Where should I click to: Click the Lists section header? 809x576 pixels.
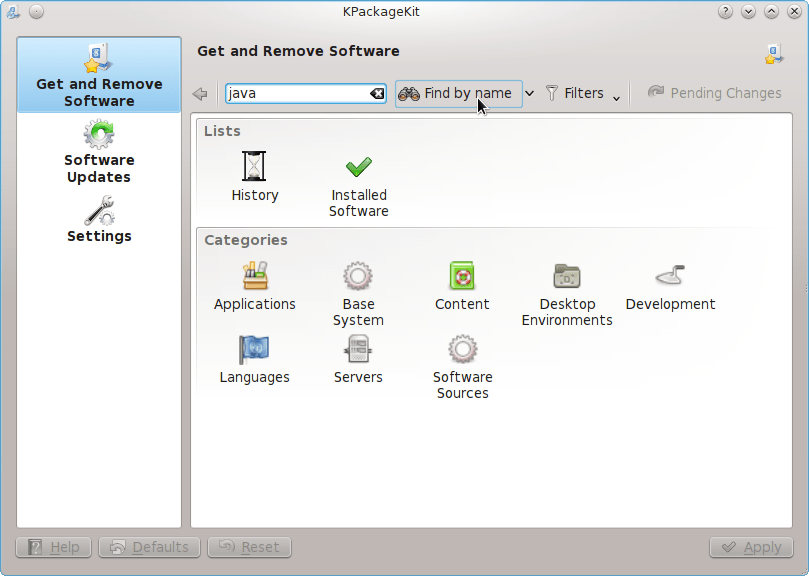222,131
